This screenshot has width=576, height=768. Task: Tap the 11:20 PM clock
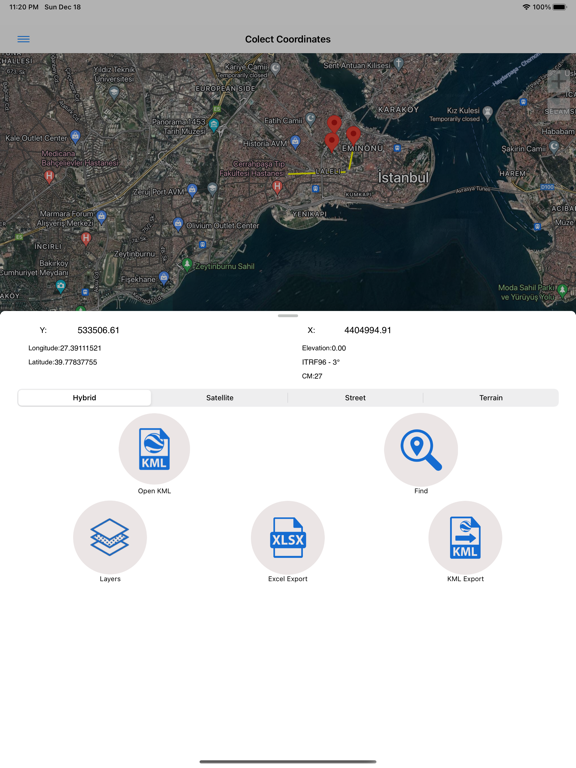click(24, 7)
